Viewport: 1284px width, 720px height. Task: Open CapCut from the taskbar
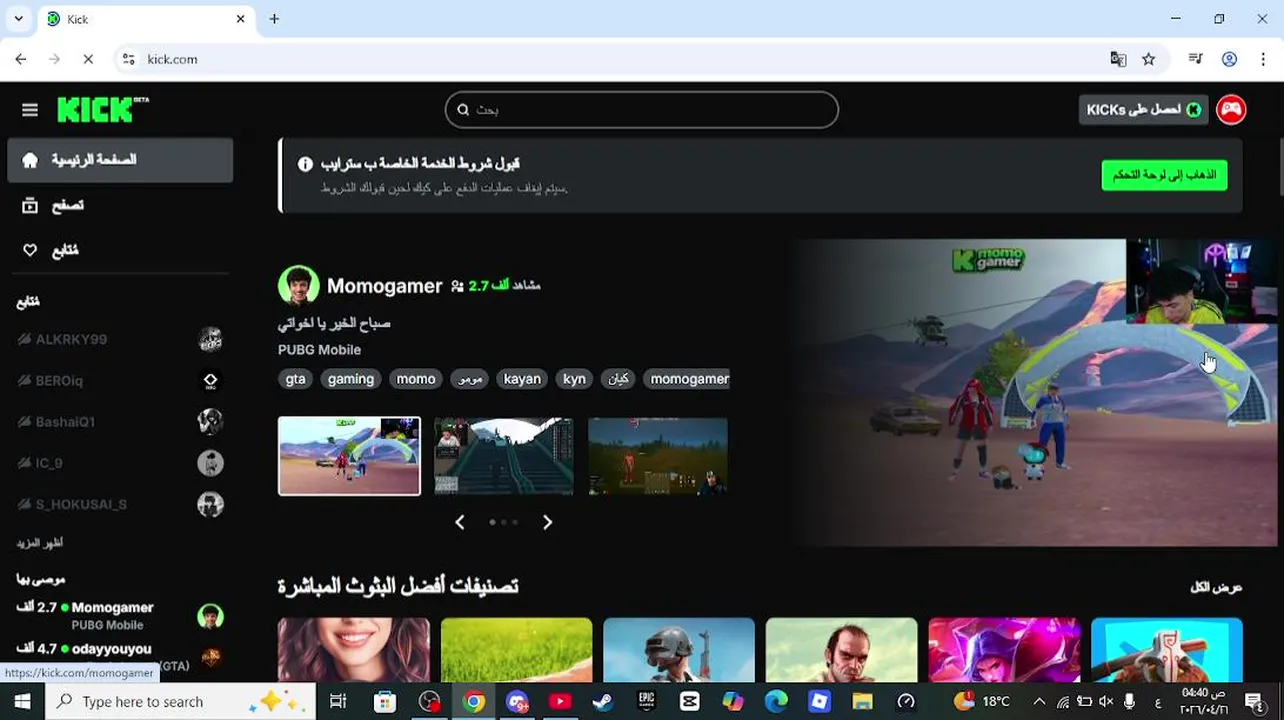[689, 701]
